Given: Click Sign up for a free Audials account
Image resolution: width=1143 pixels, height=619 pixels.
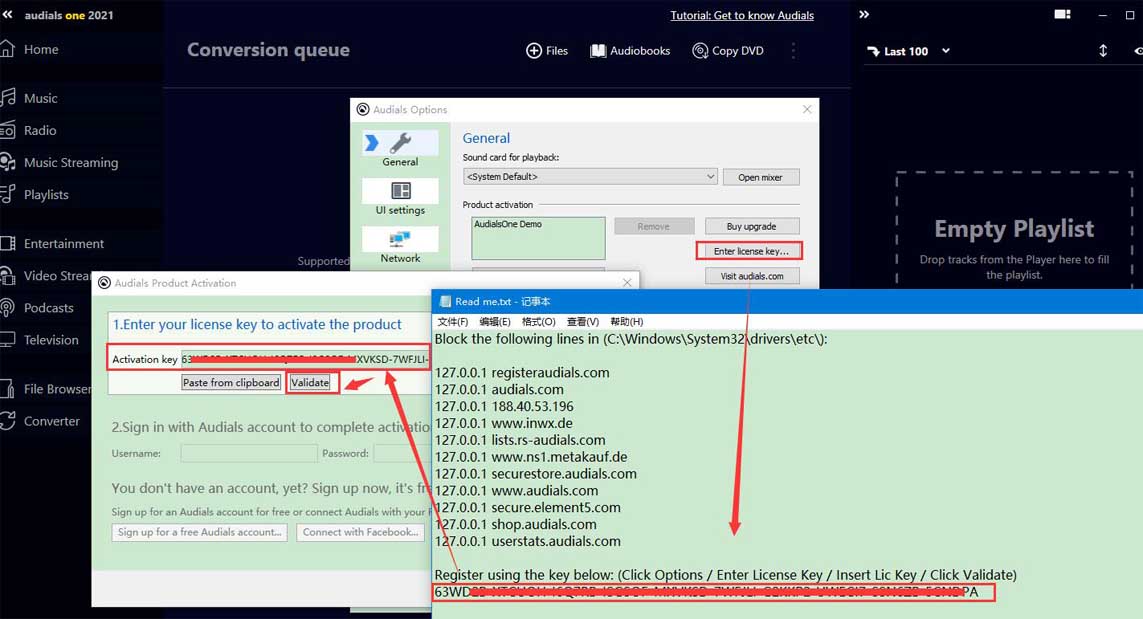Looking at the screenshot, I should [200, 532].
